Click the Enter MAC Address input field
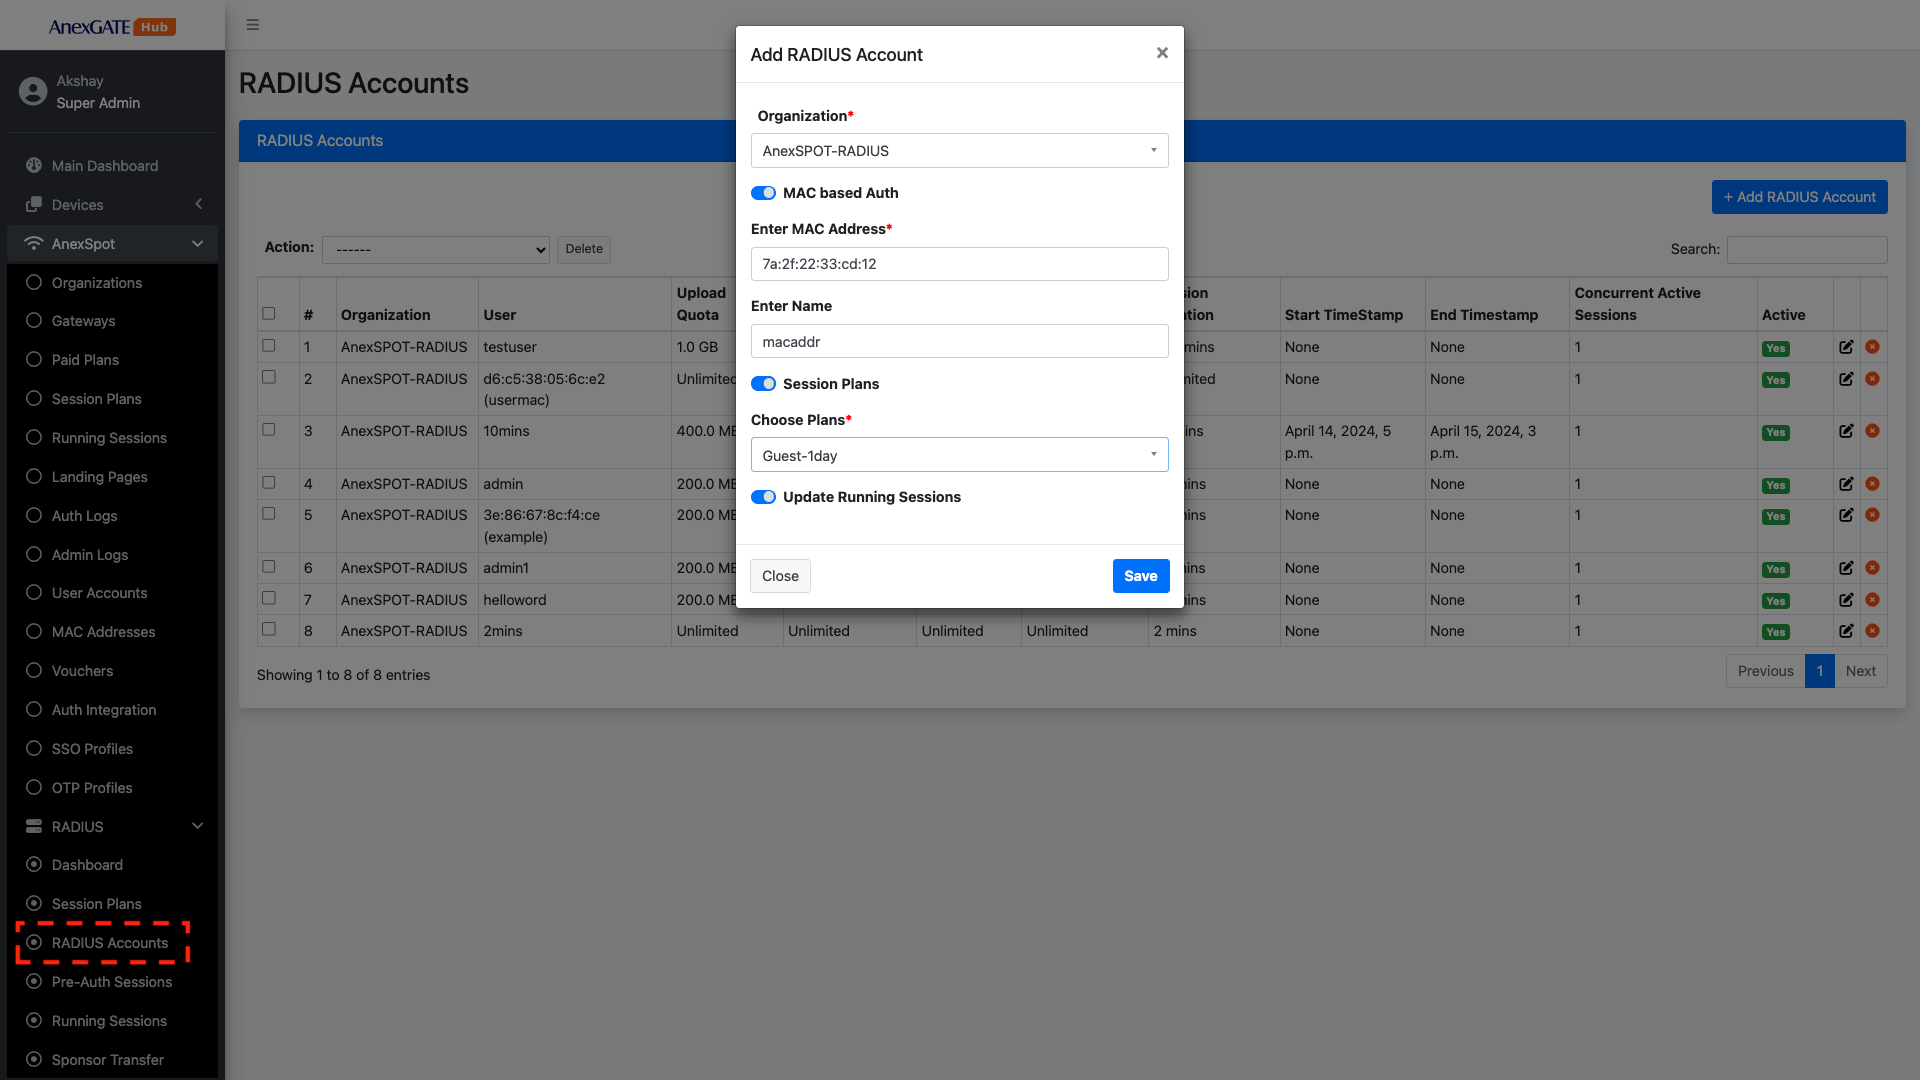Screen dimensions: 1920x1080 959,264
